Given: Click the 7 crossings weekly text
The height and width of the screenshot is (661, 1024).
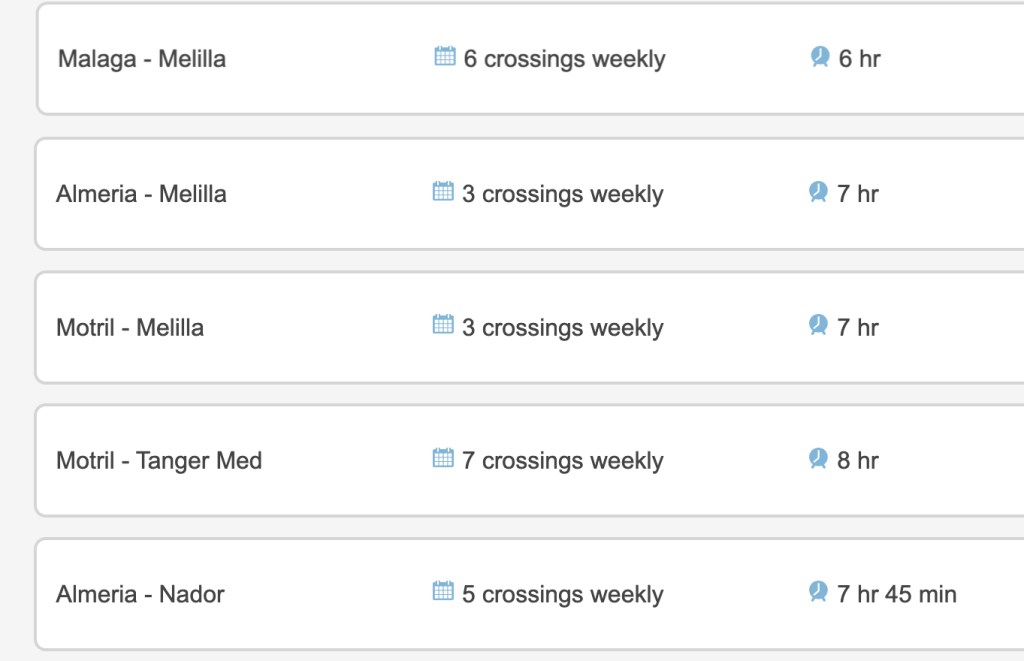Looking at the screenshot, I should pos(562,462).
